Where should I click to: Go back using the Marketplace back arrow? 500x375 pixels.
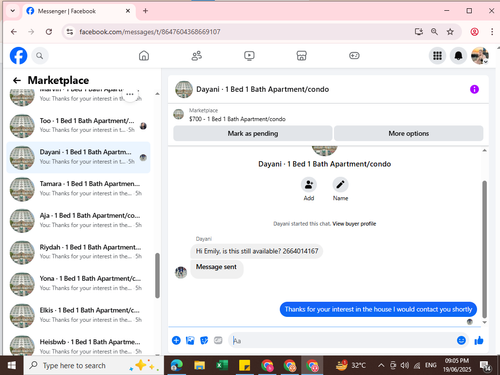pos(17,80)
